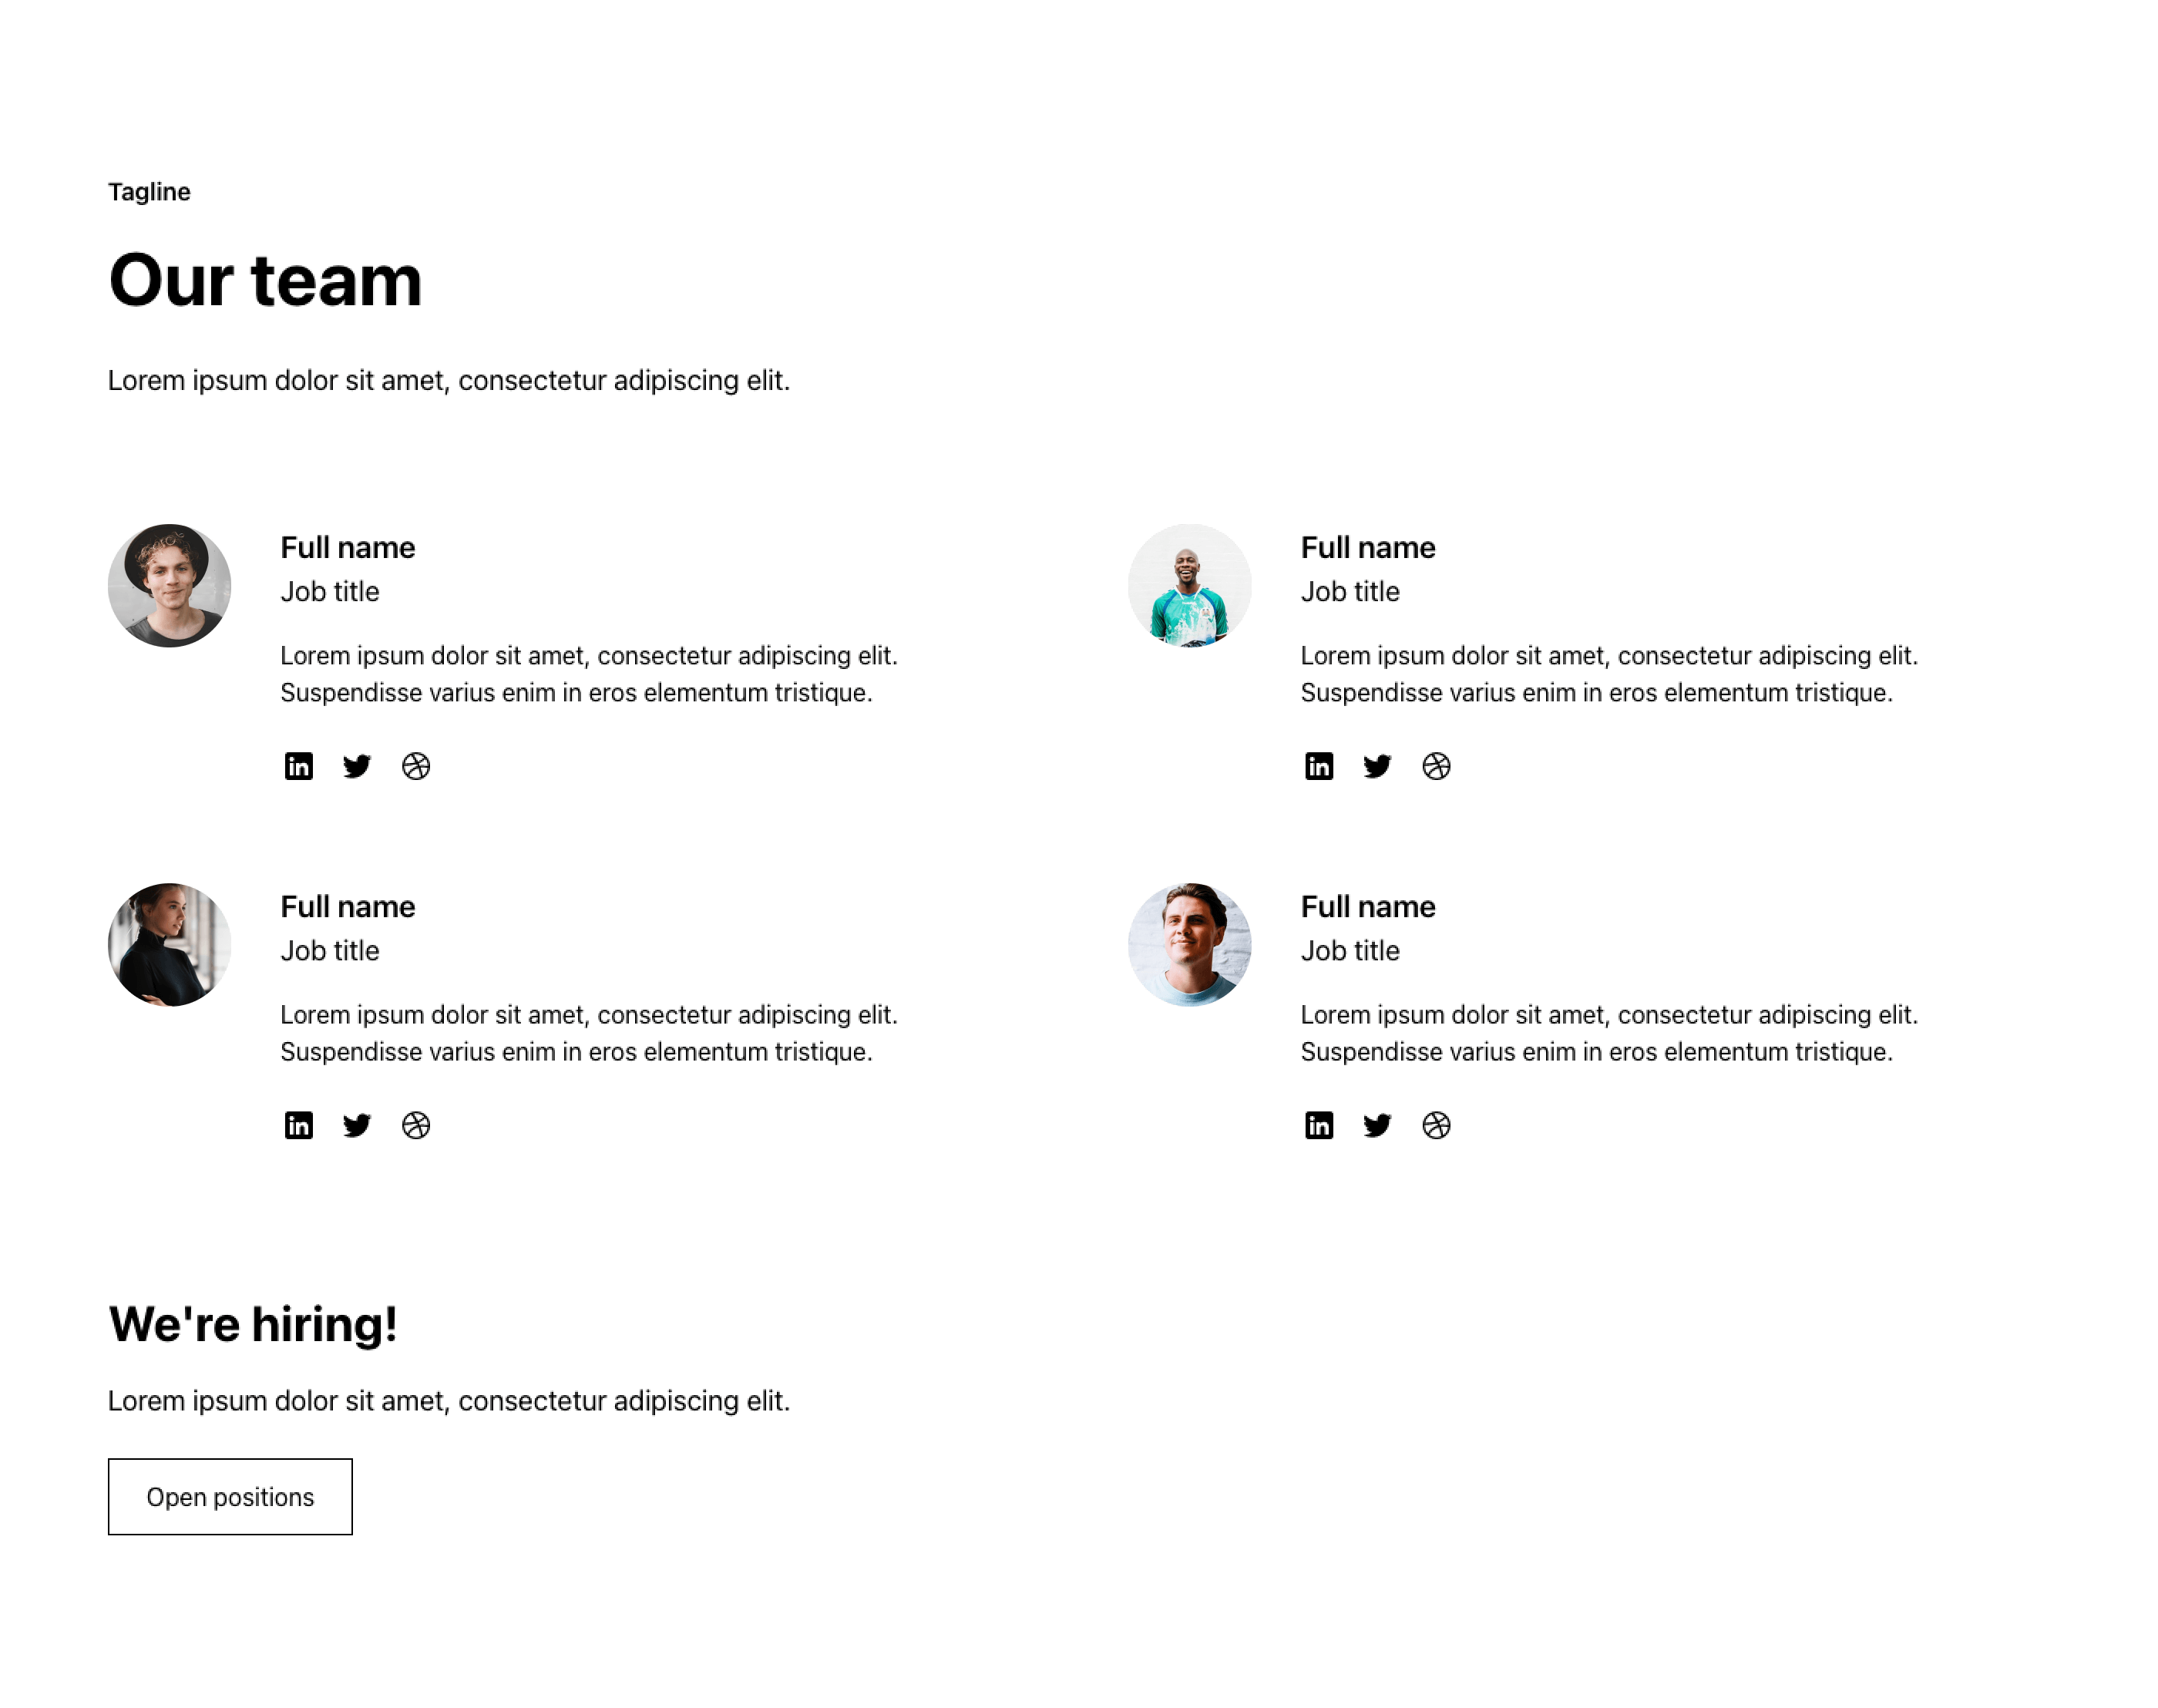Click Dribbble icon under bottom-right team member
This screenshot has height=1708, width=2158.
1436,1125
